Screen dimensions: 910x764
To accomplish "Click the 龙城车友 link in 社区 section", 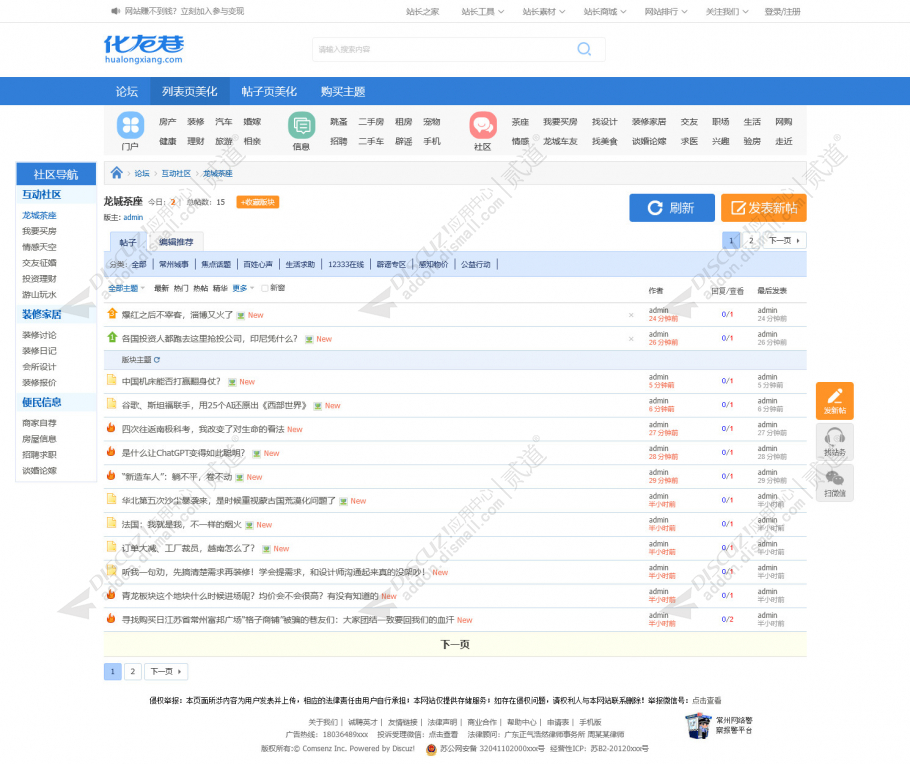I will (560, 141).
